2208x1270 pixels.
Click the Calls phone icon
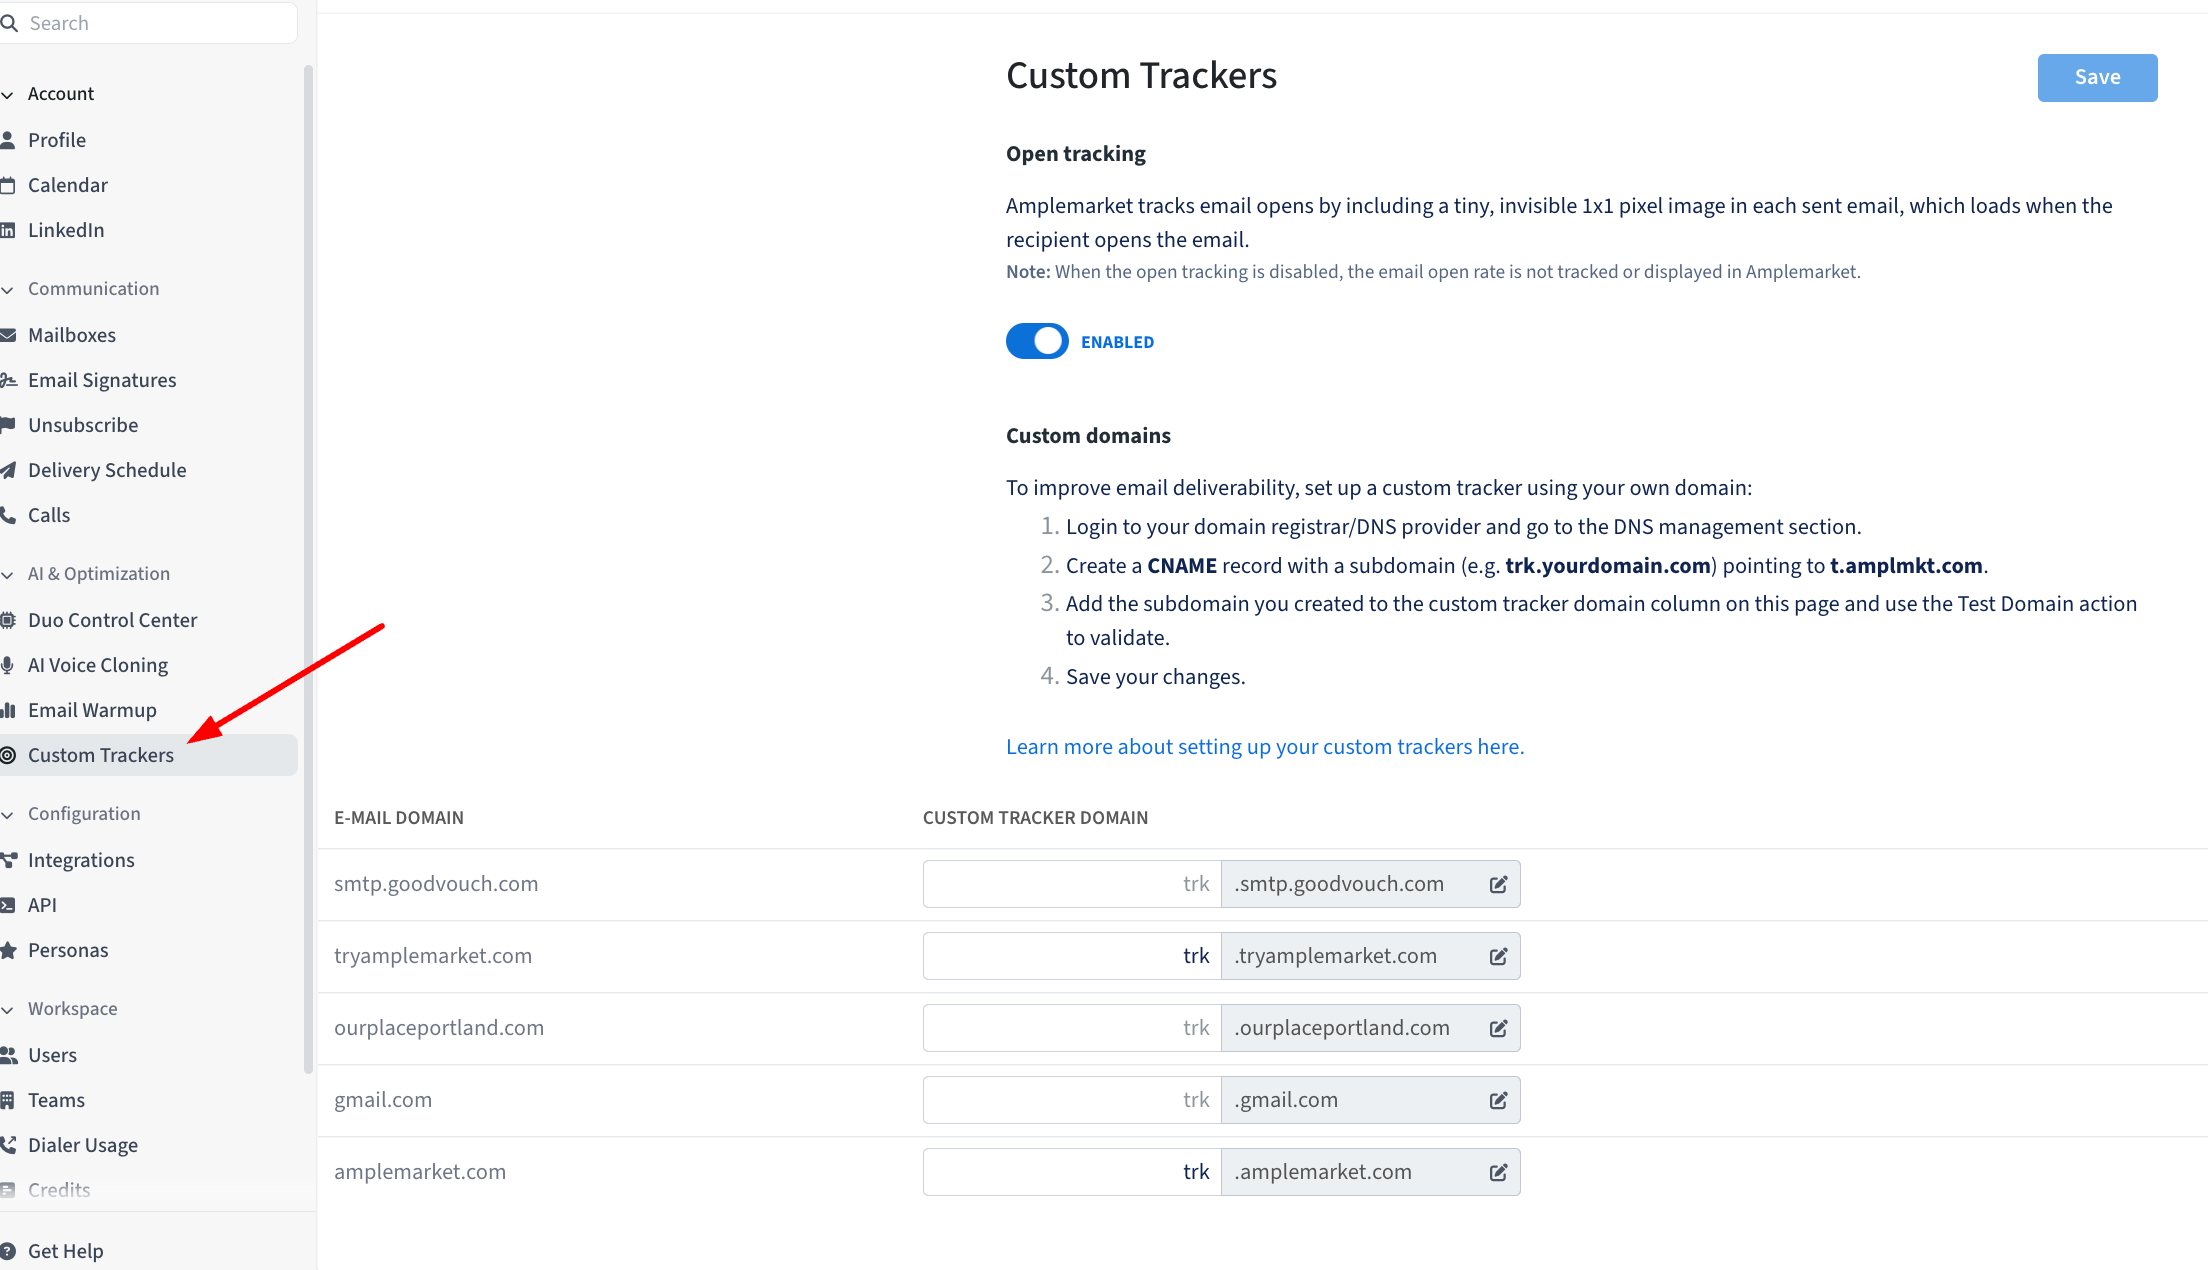[x=8, y=515]
